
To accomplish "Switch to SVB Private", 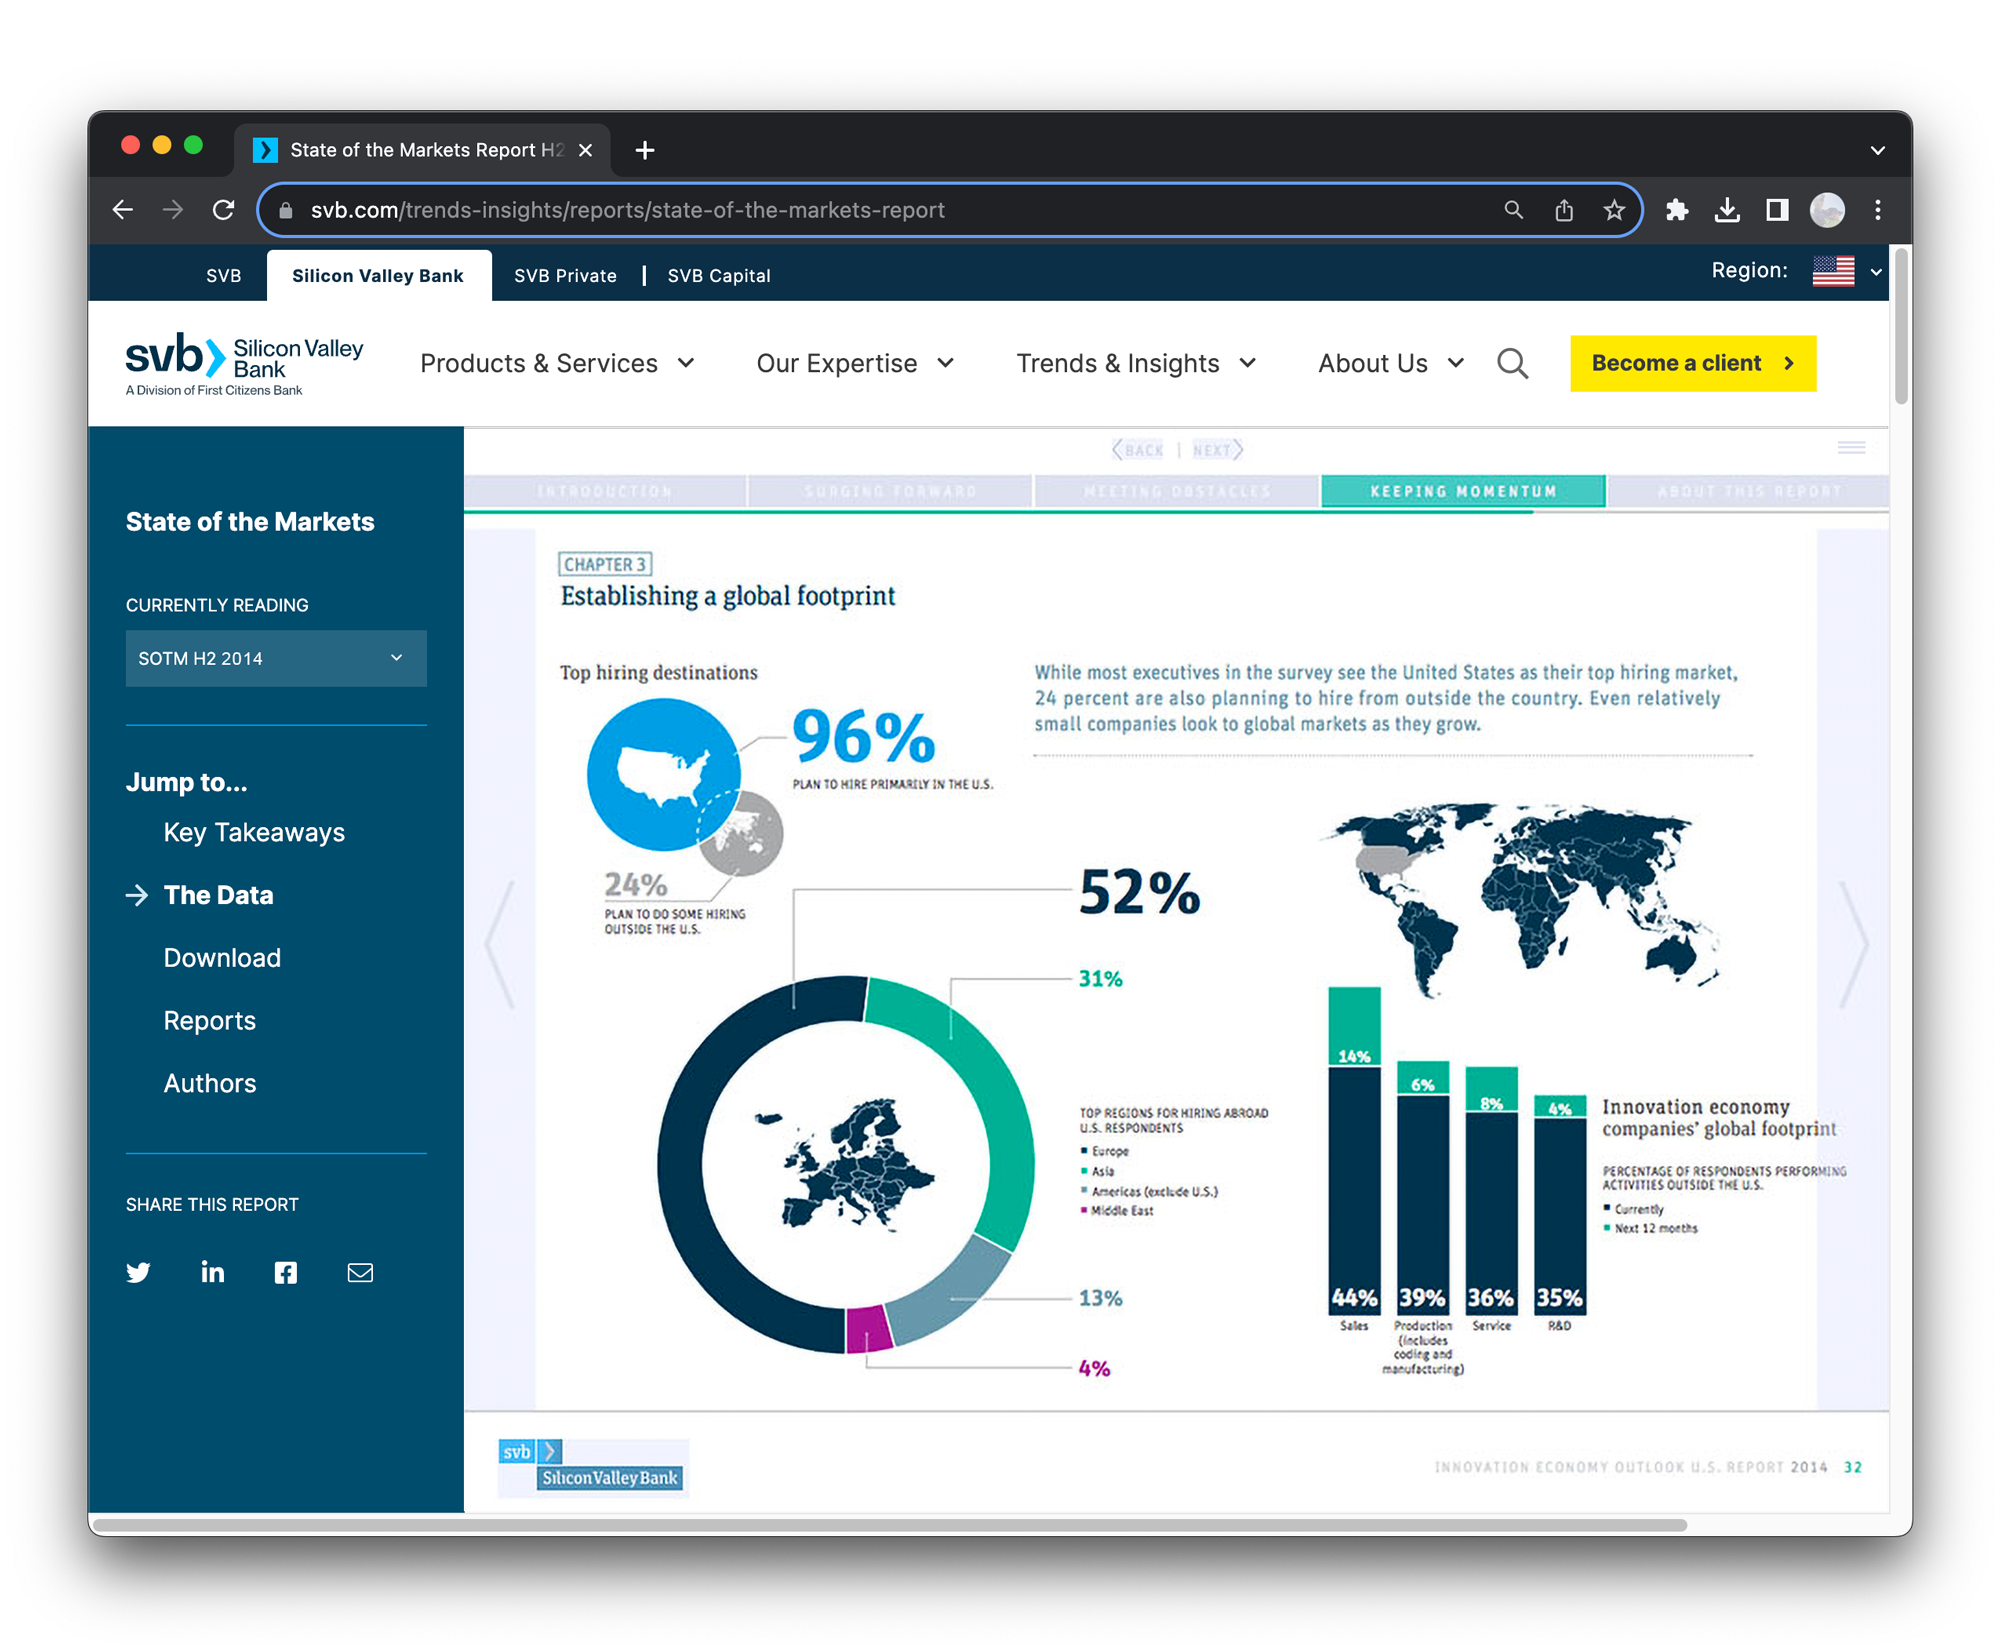I will coord(565,275).
